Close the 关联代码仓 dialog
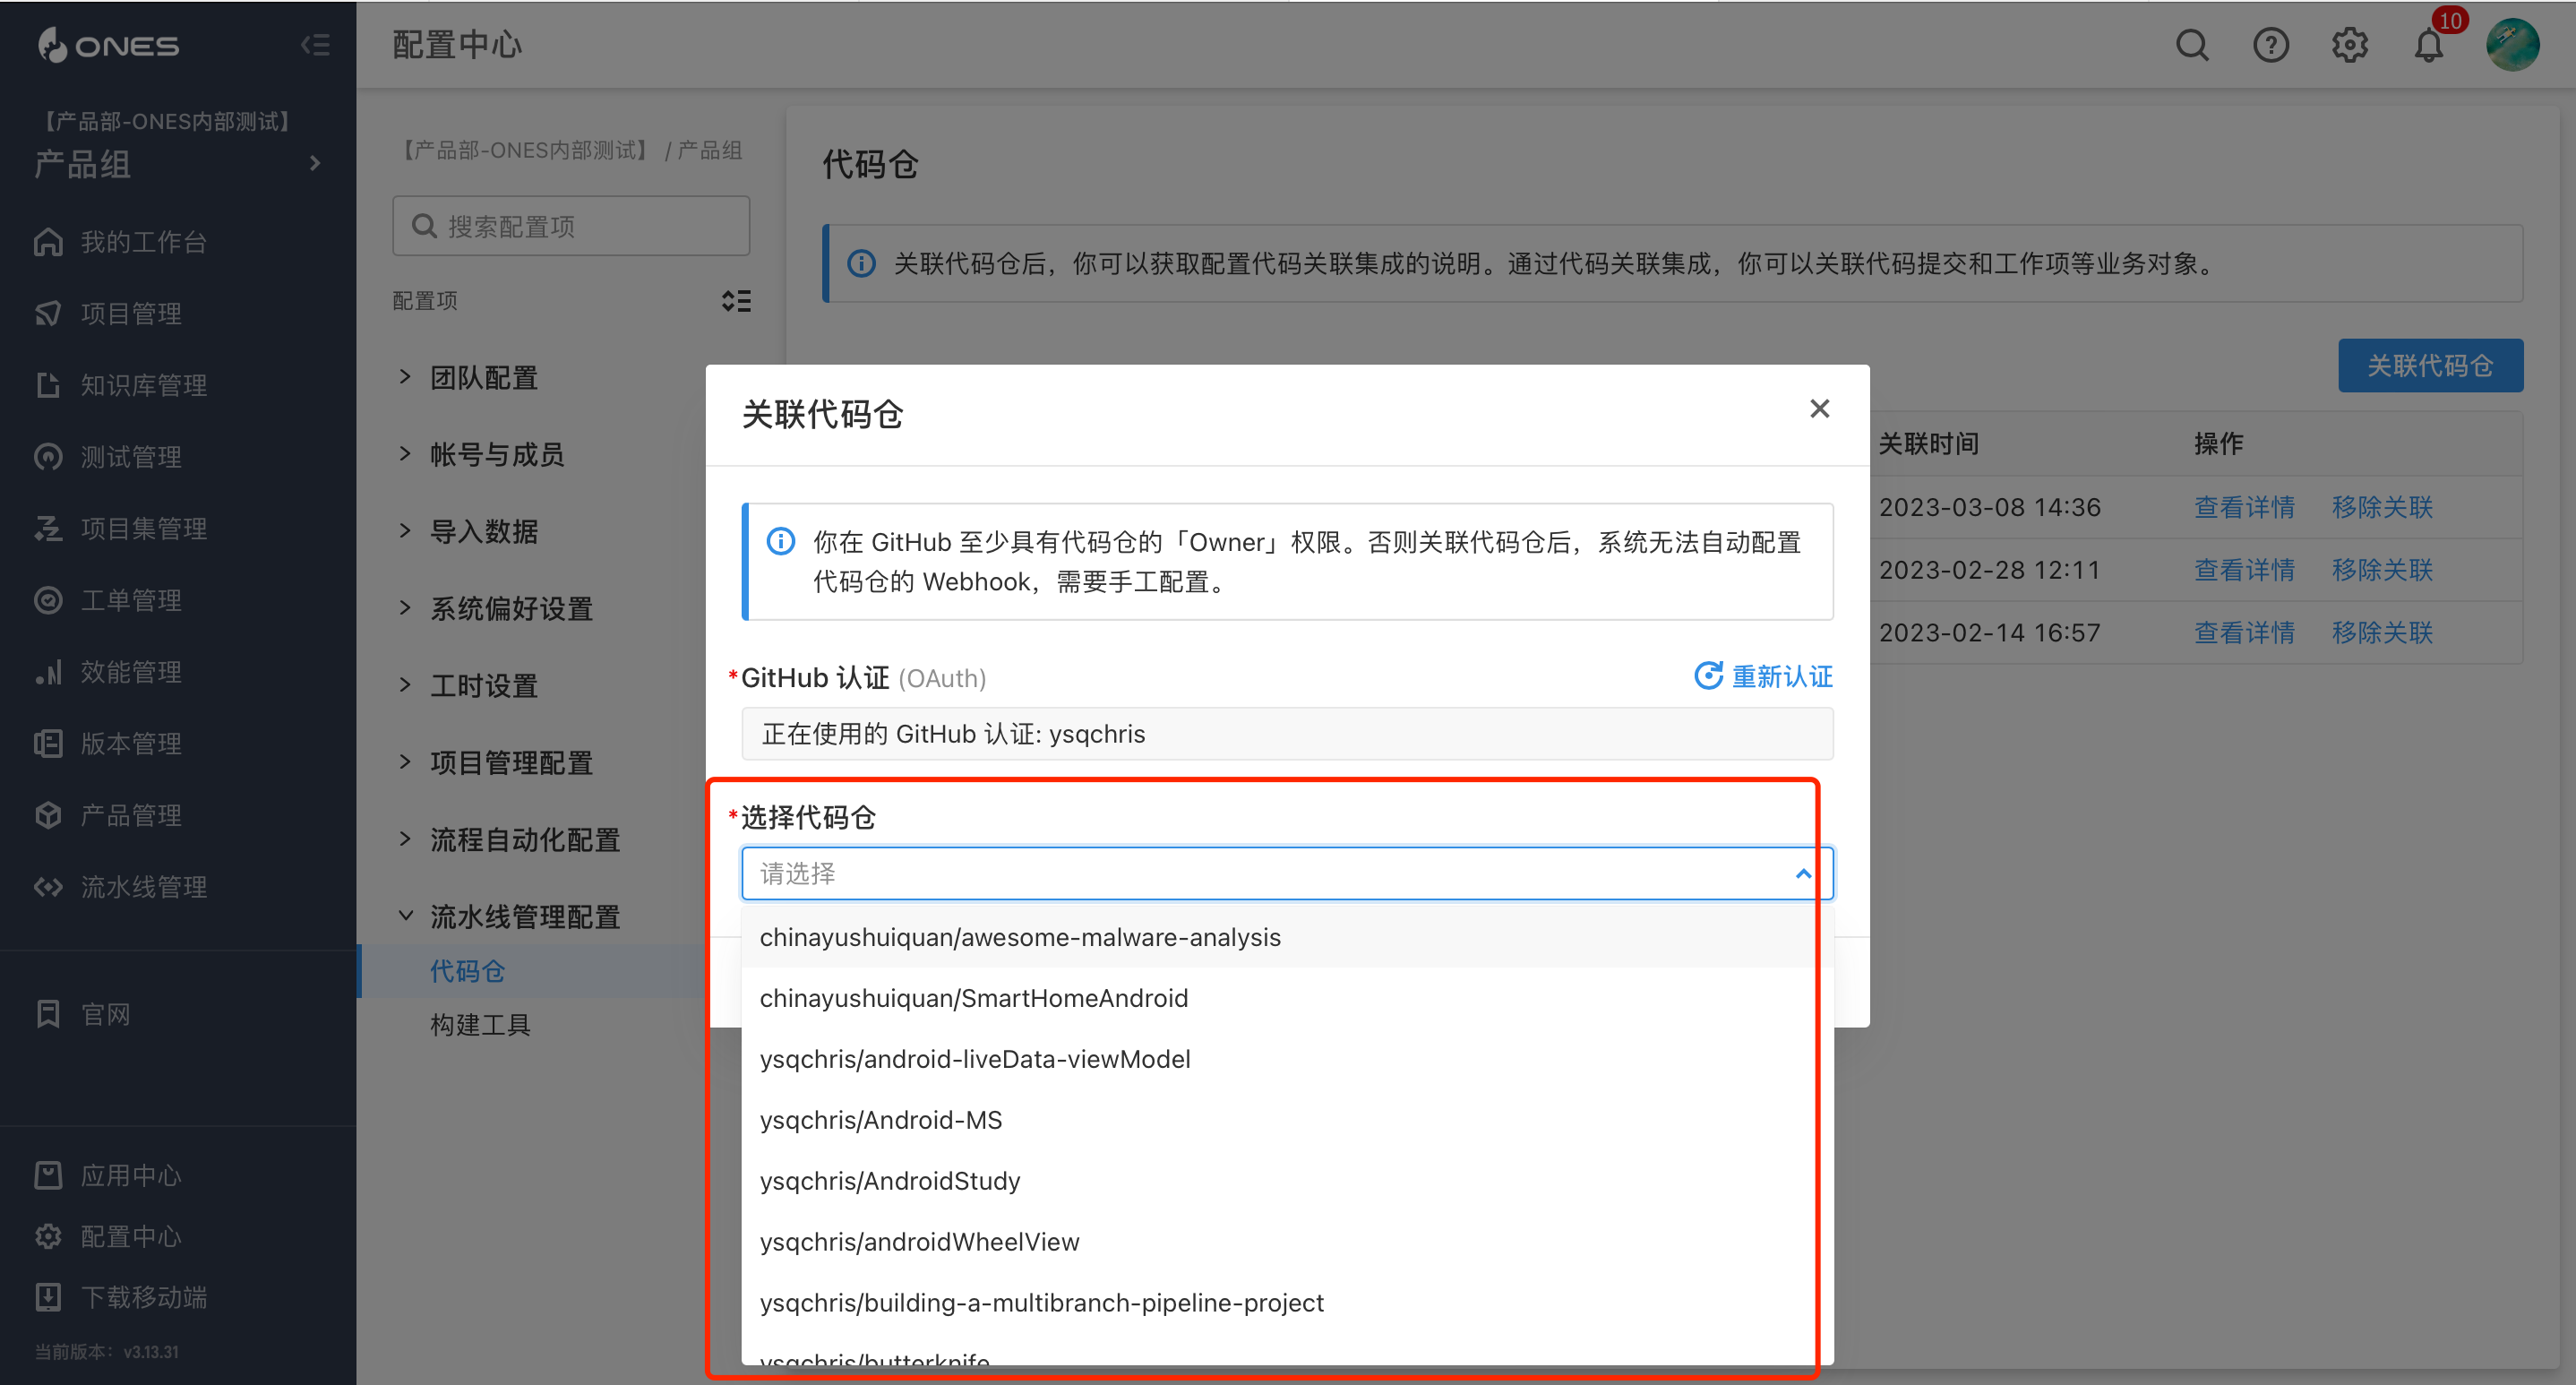 (1819, 409)
